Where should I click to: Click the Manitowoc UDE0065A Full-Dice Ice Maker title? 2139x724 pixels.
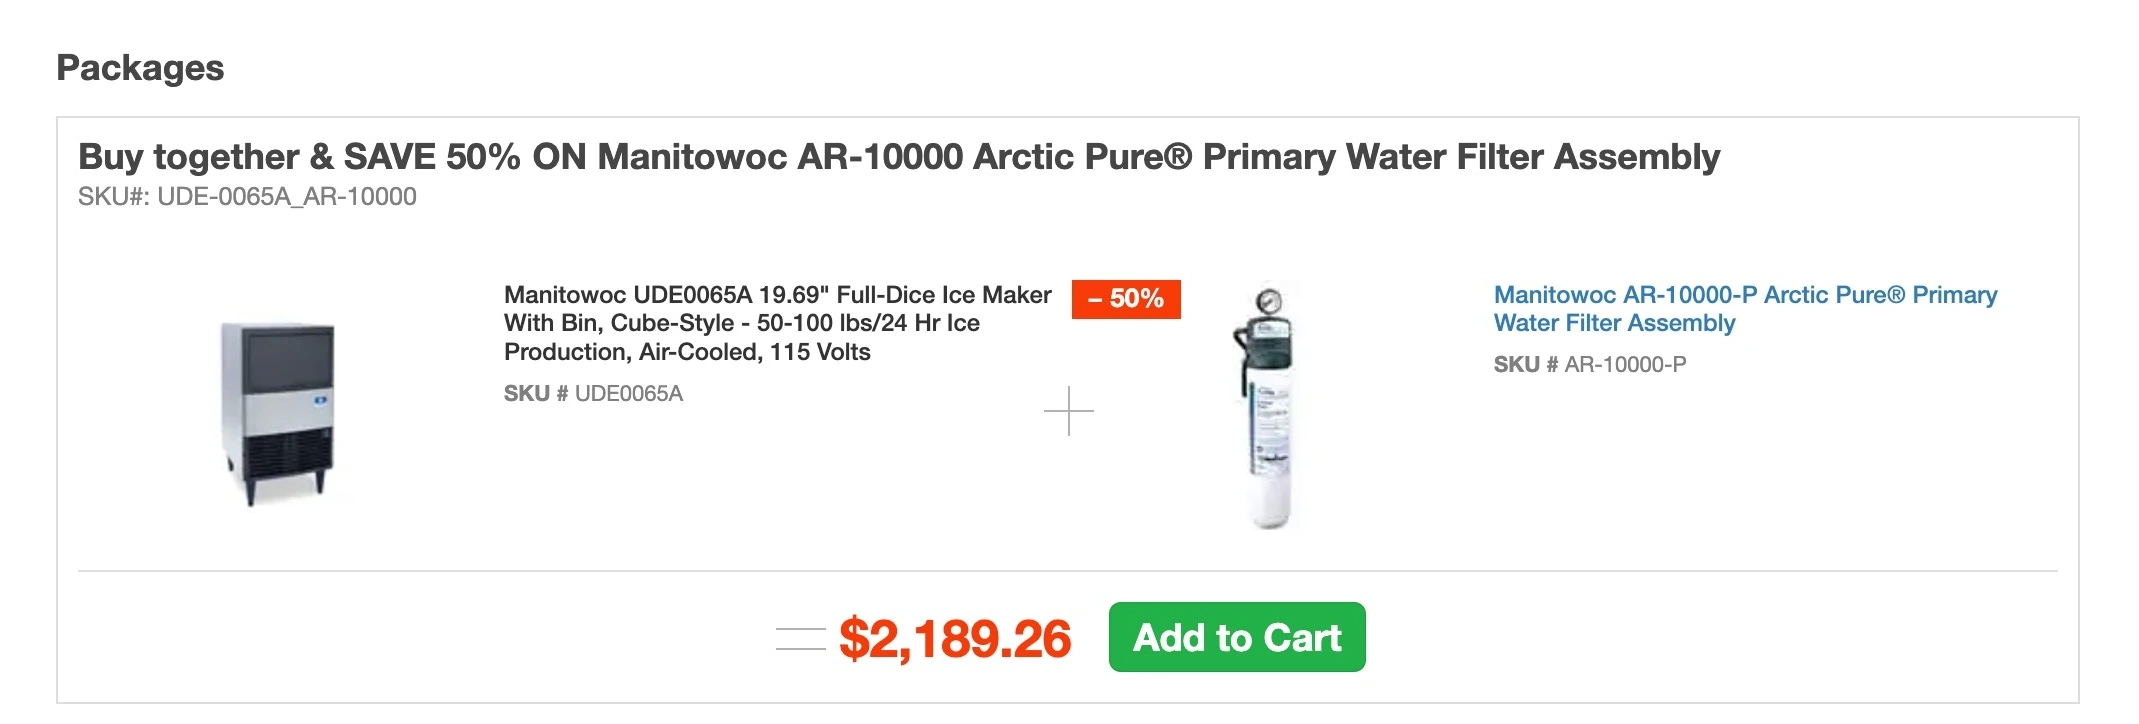(776, 323)
